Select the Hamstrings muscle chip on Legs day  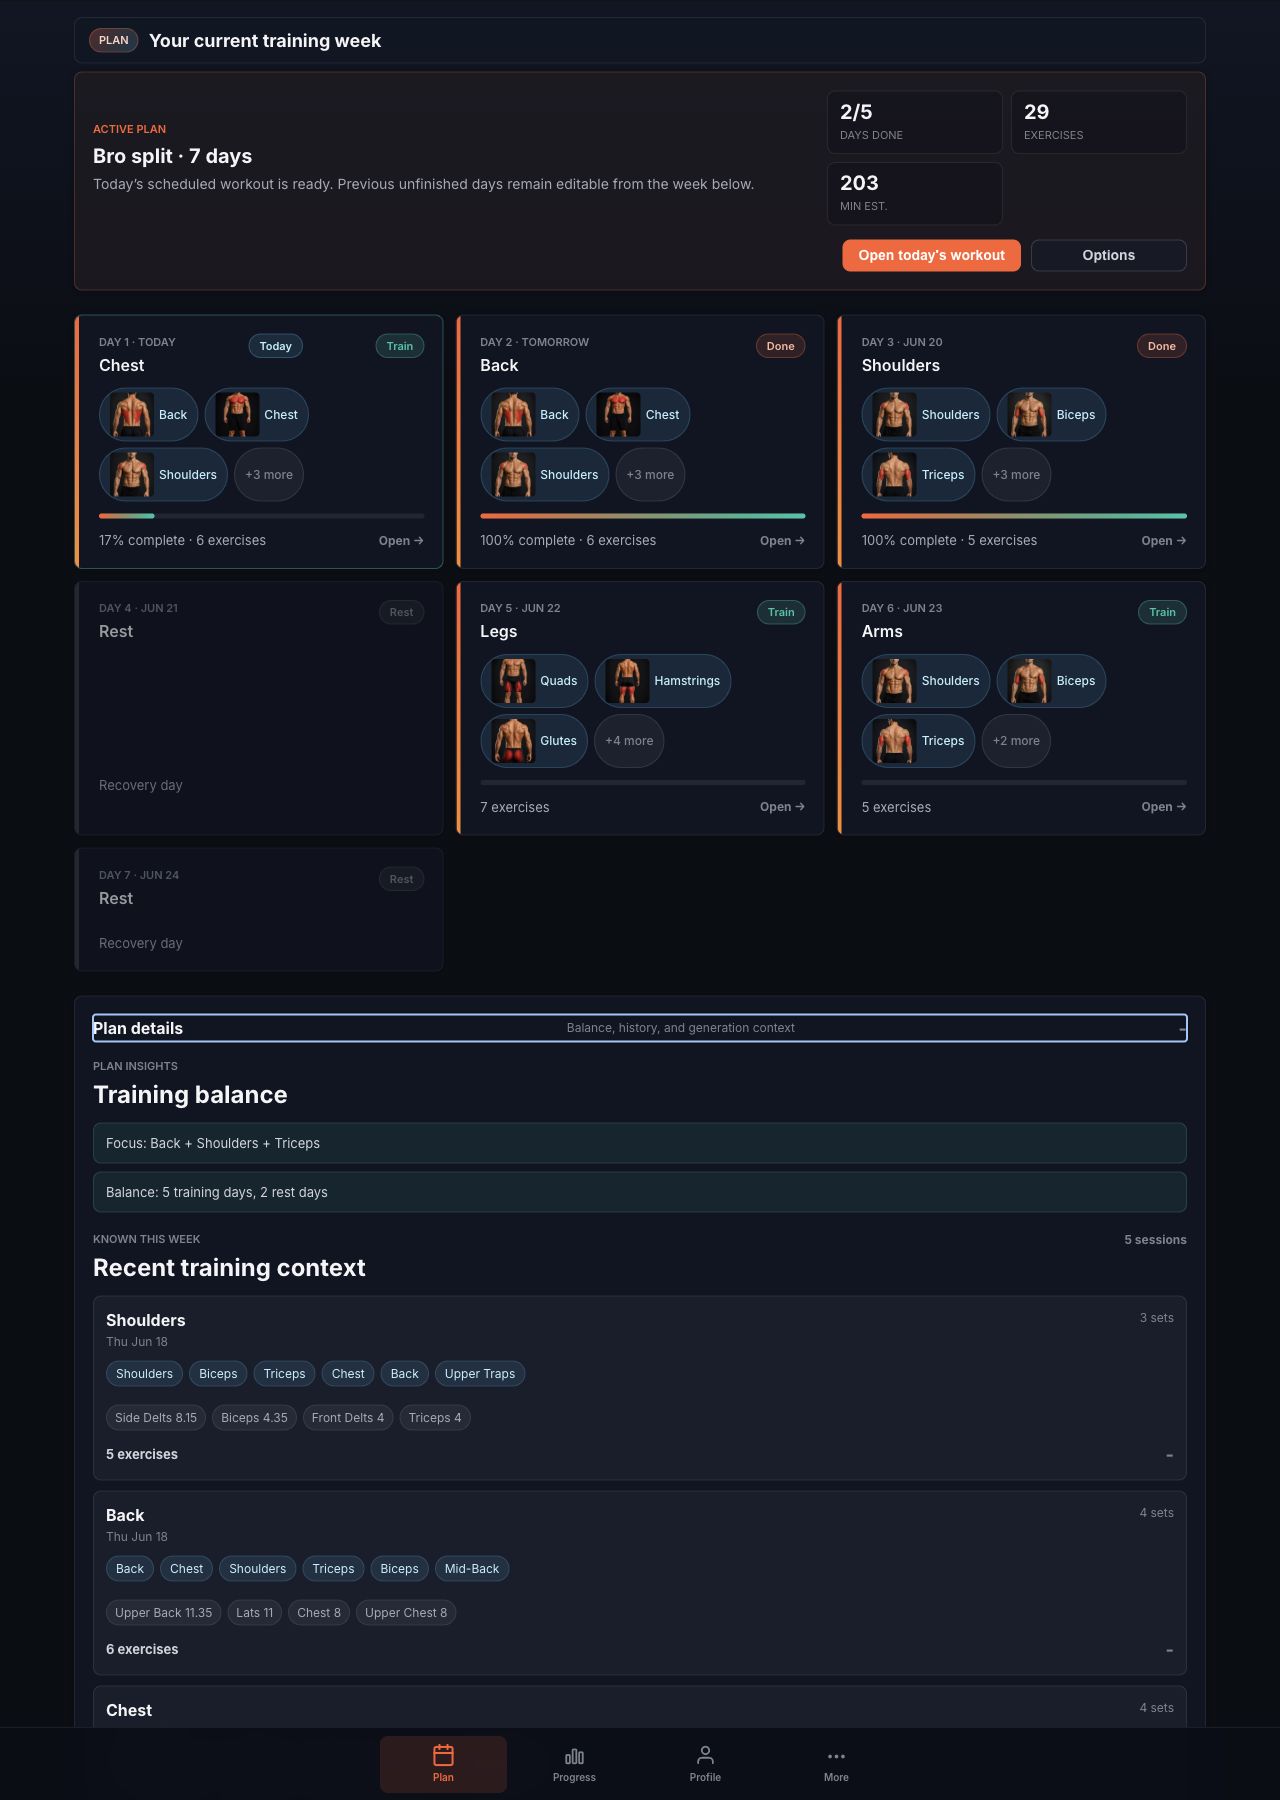coord(663,680)
